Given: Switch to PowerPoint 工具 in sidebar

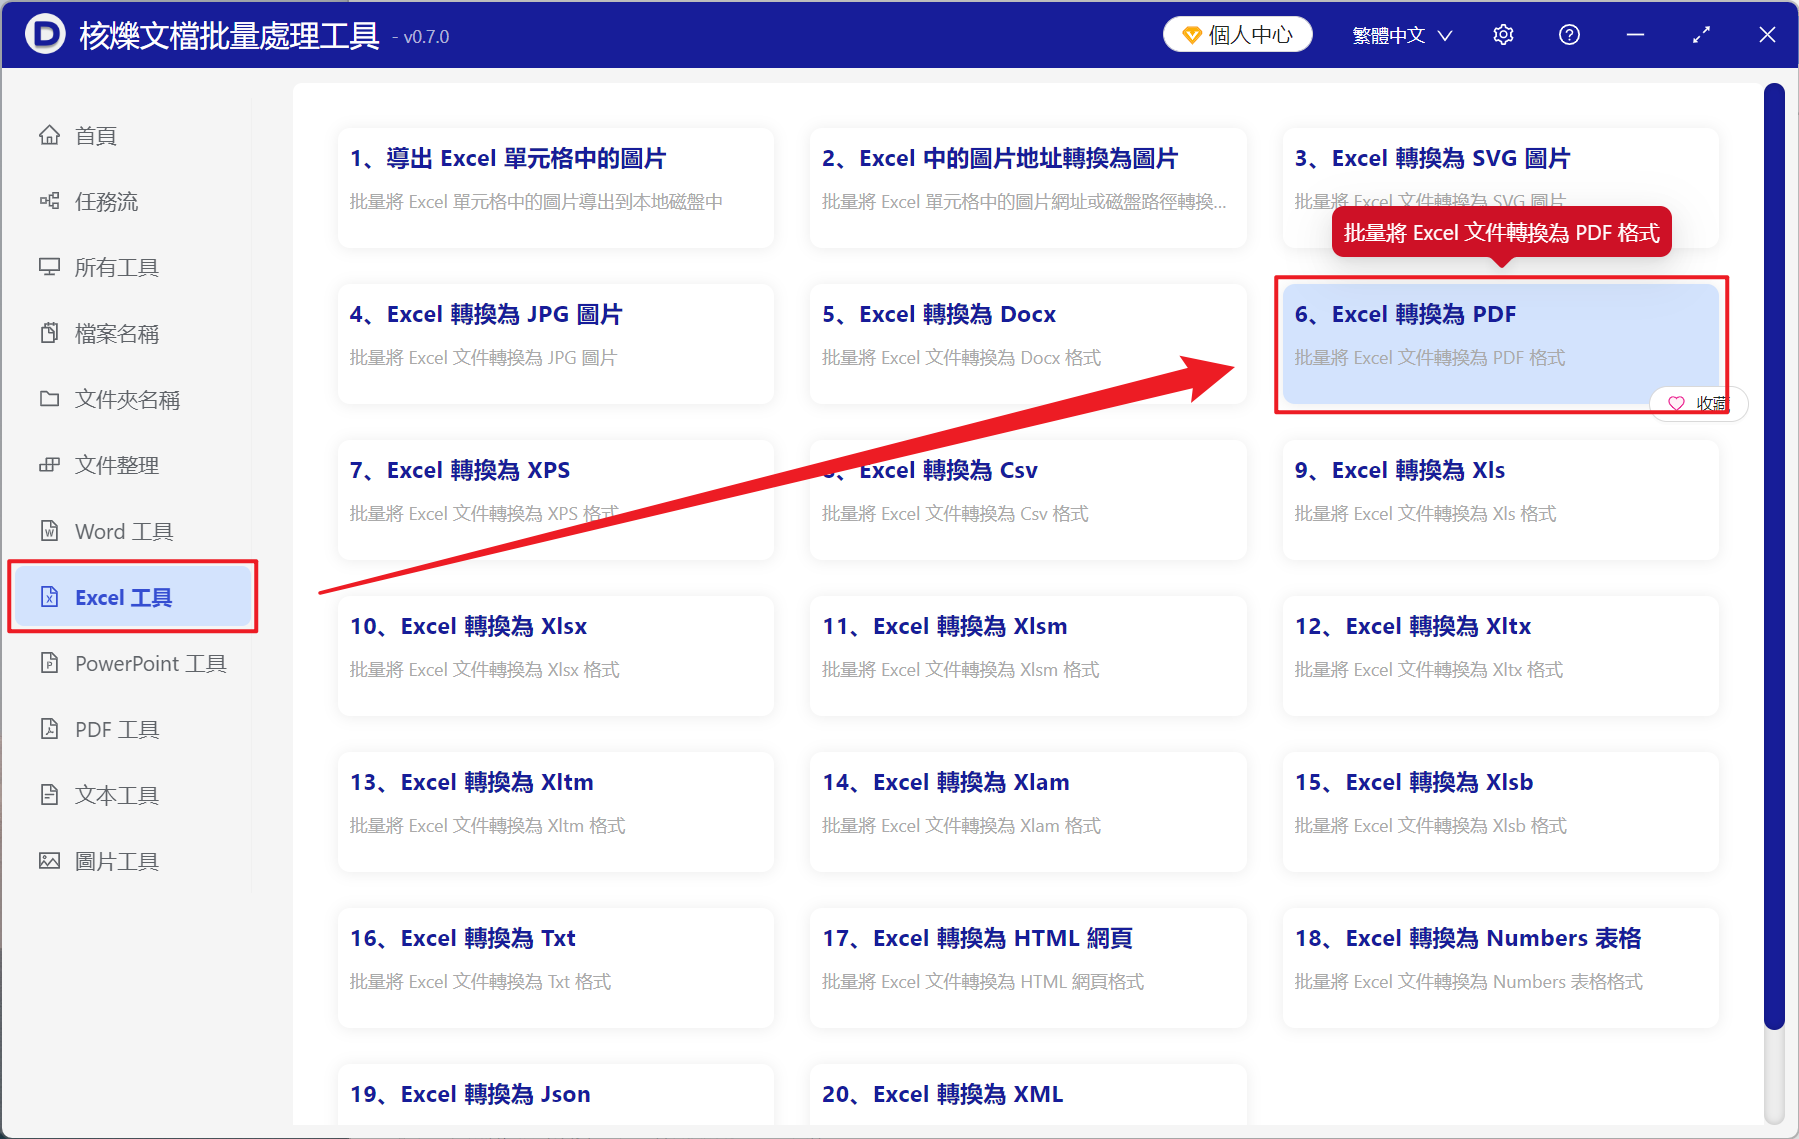Looking at the screenshot, I should click(132, 663).
